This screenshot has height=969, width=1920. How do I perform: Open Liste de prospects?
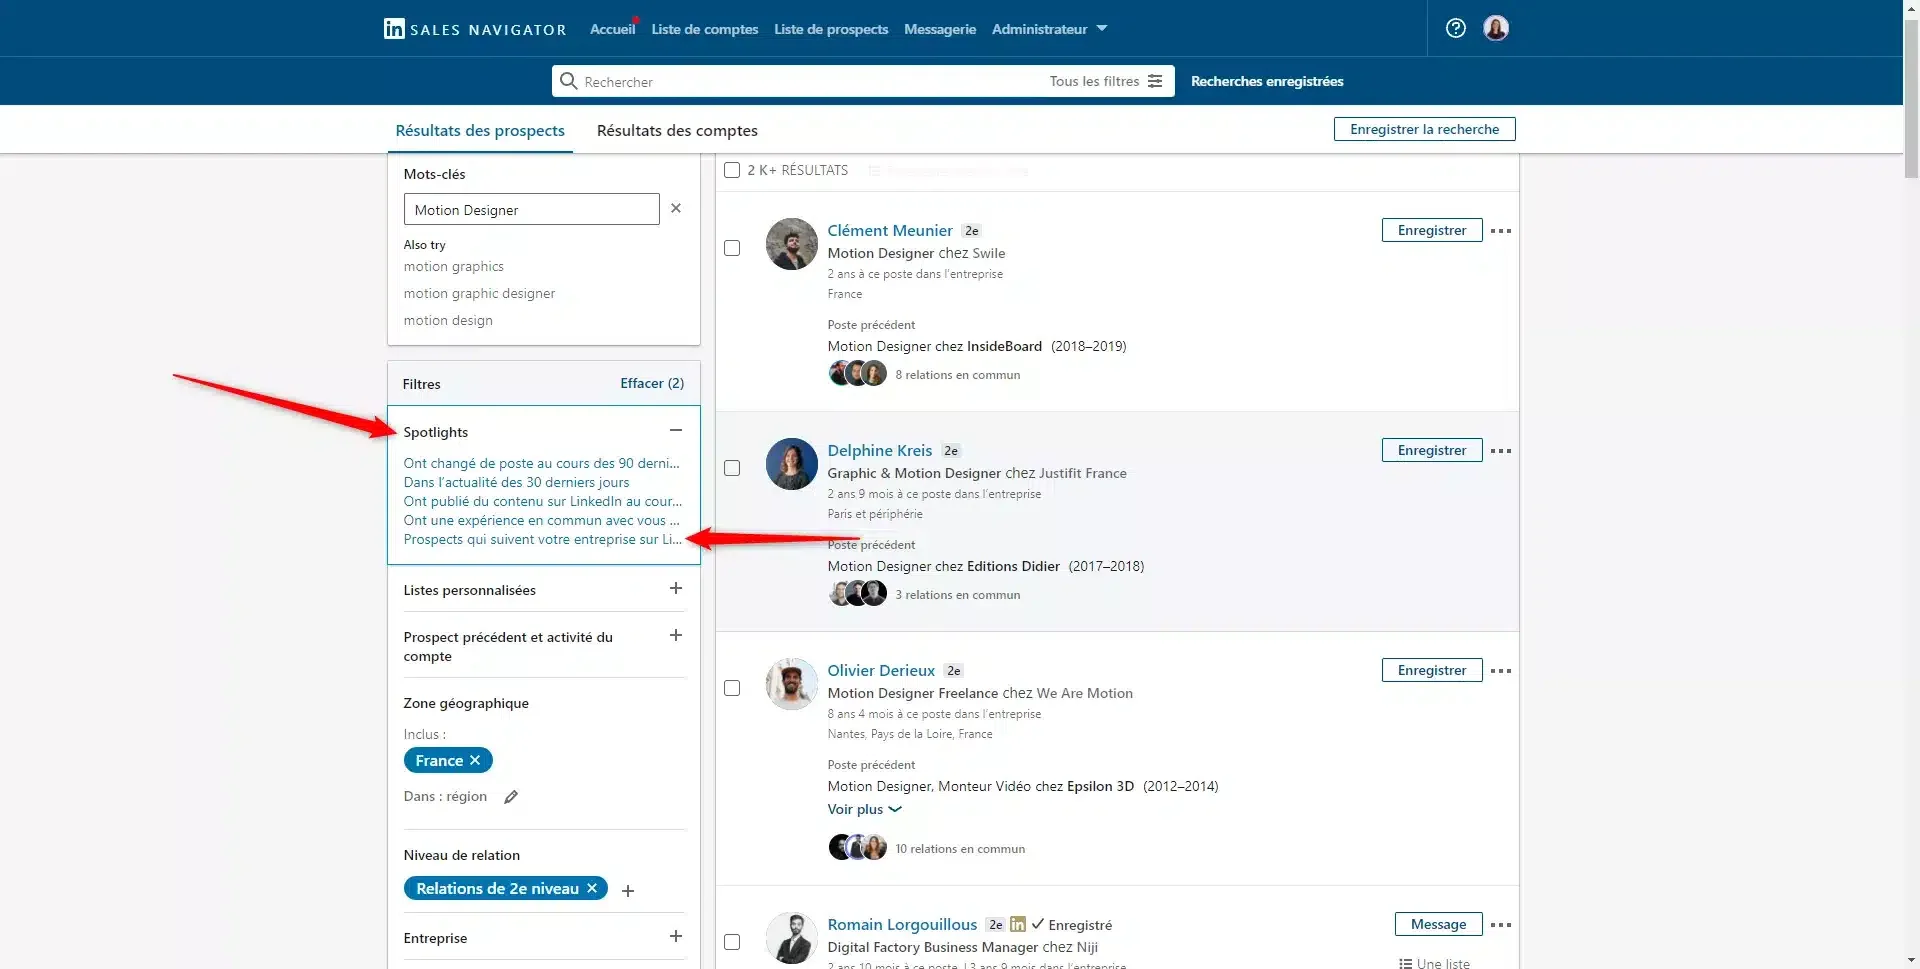coord(831,29)
